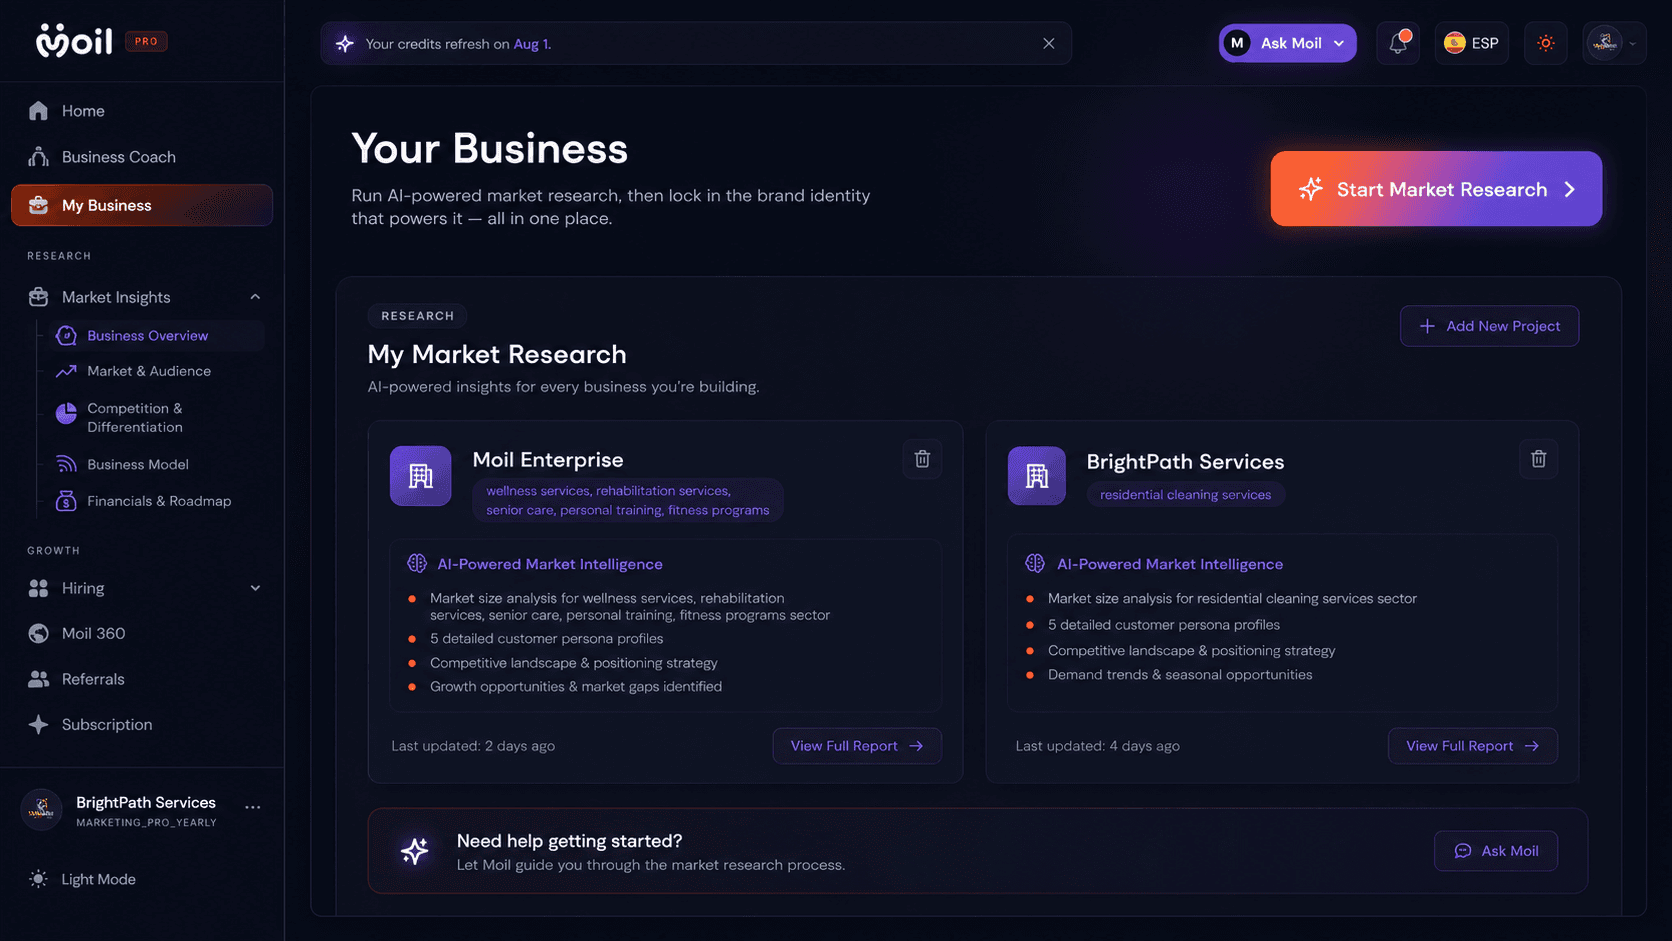Click the Business Coach icon
1672x941 pixels.
tap(38, 157)
